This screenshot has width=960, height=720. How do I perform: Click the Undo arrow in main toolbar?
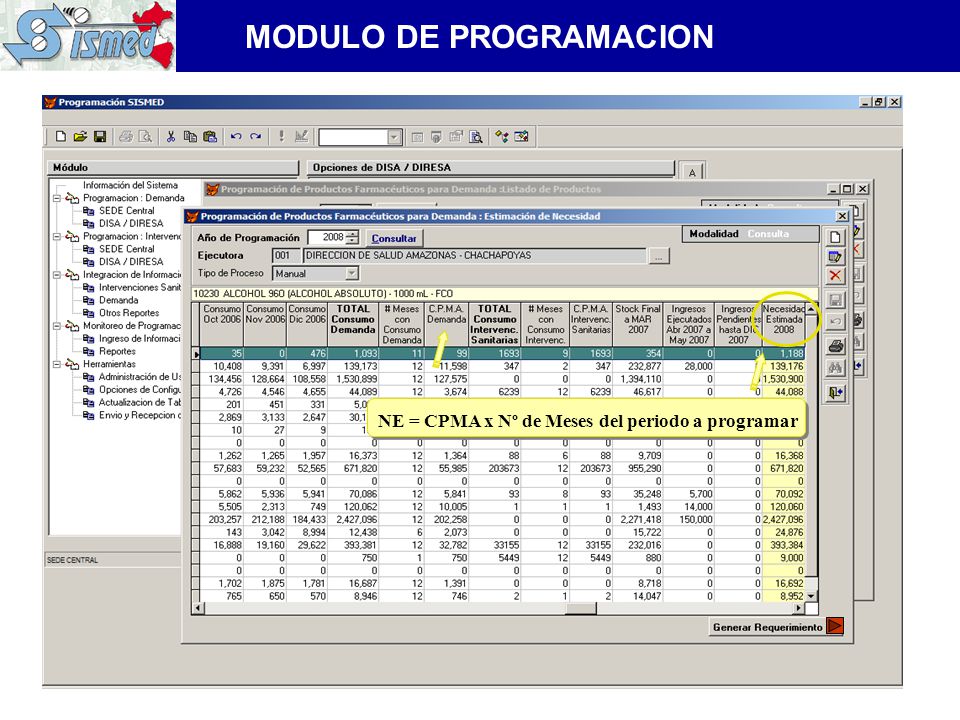pos(236,137)
